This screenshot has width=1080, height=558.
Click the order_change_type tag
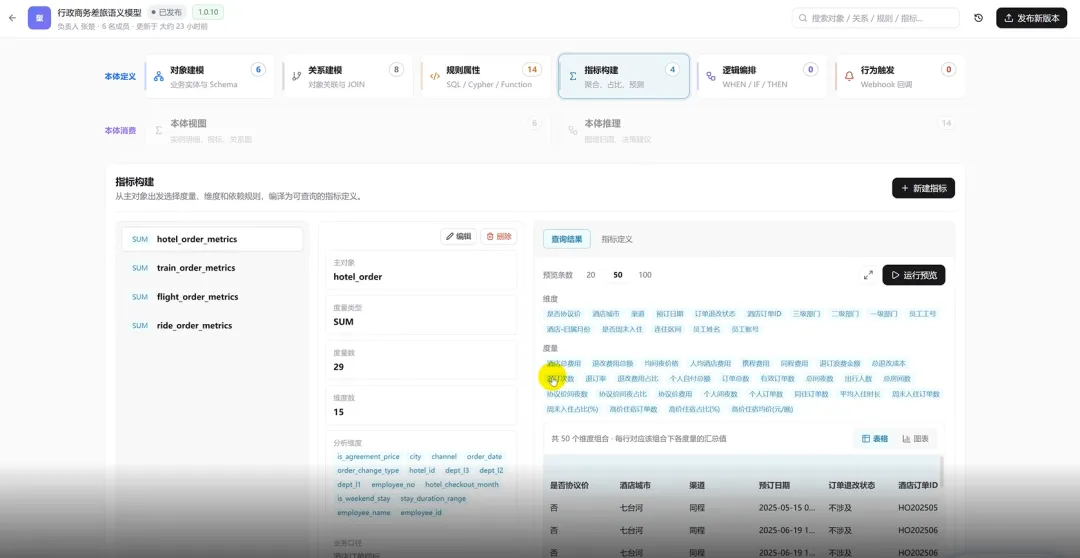(368, 471)
